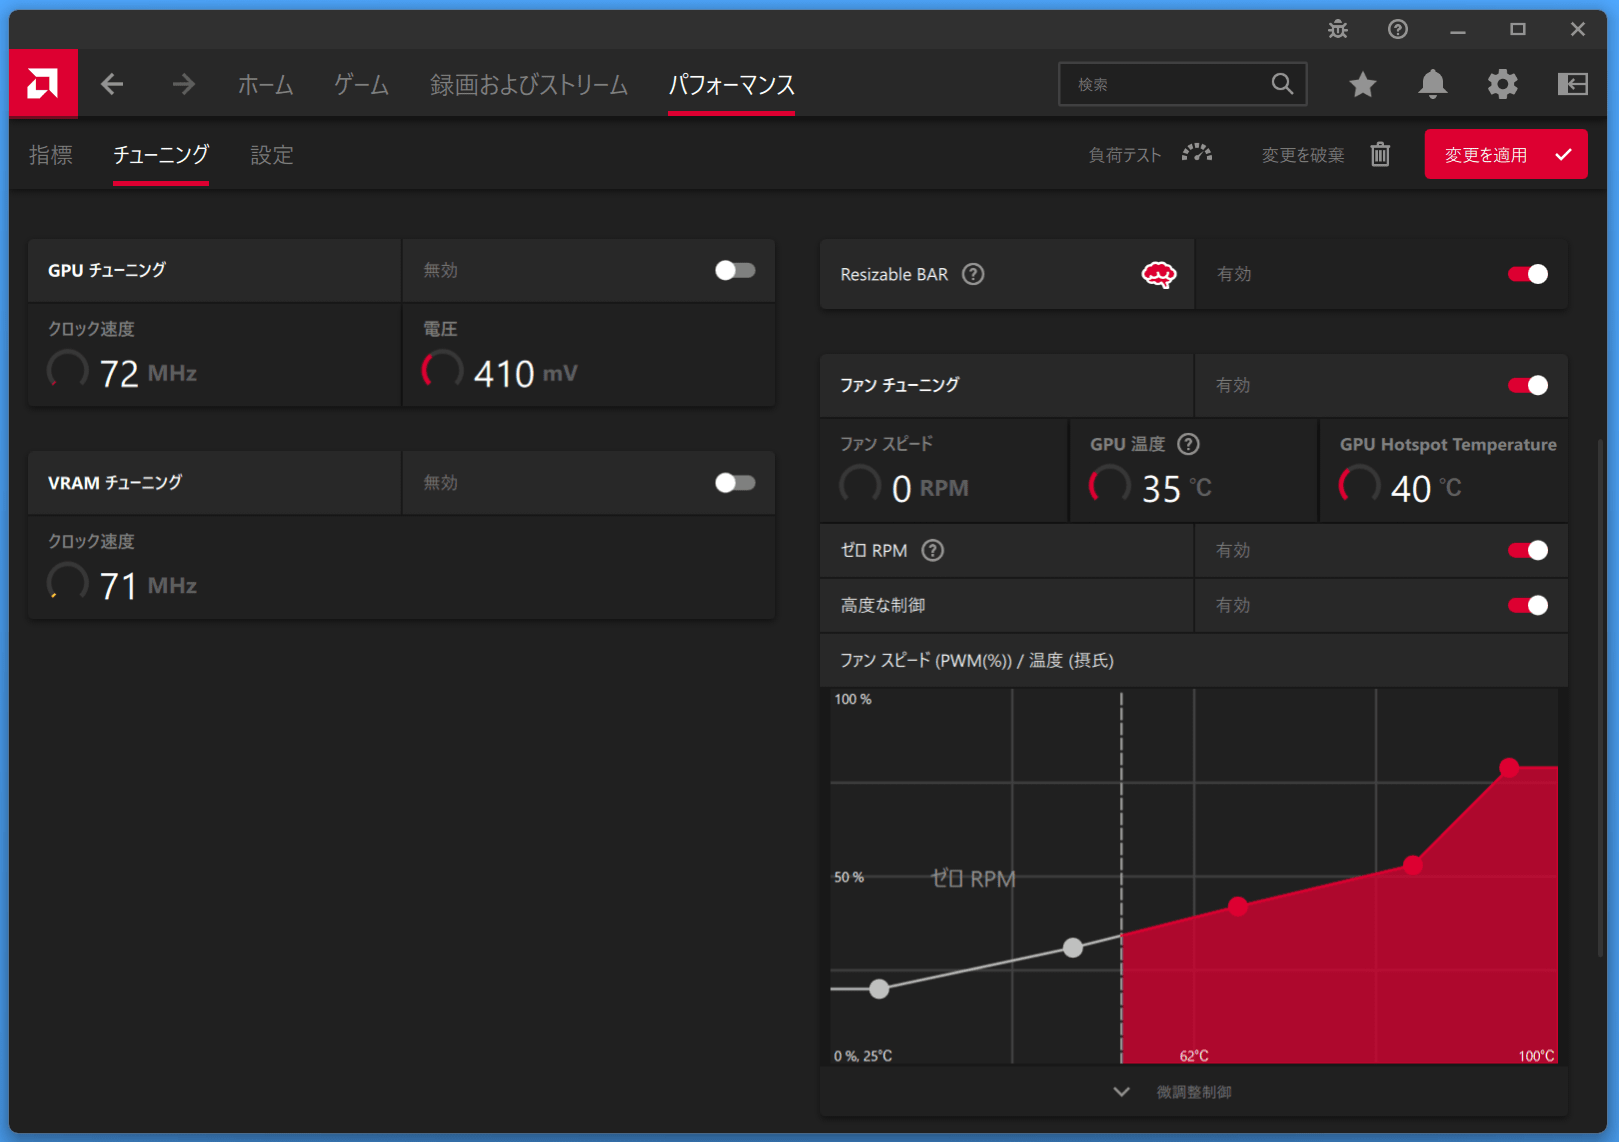Screen dimensions: 1619x1142
Task: Click the stress test gauge icon
Action: click(x=1197, y=154)
